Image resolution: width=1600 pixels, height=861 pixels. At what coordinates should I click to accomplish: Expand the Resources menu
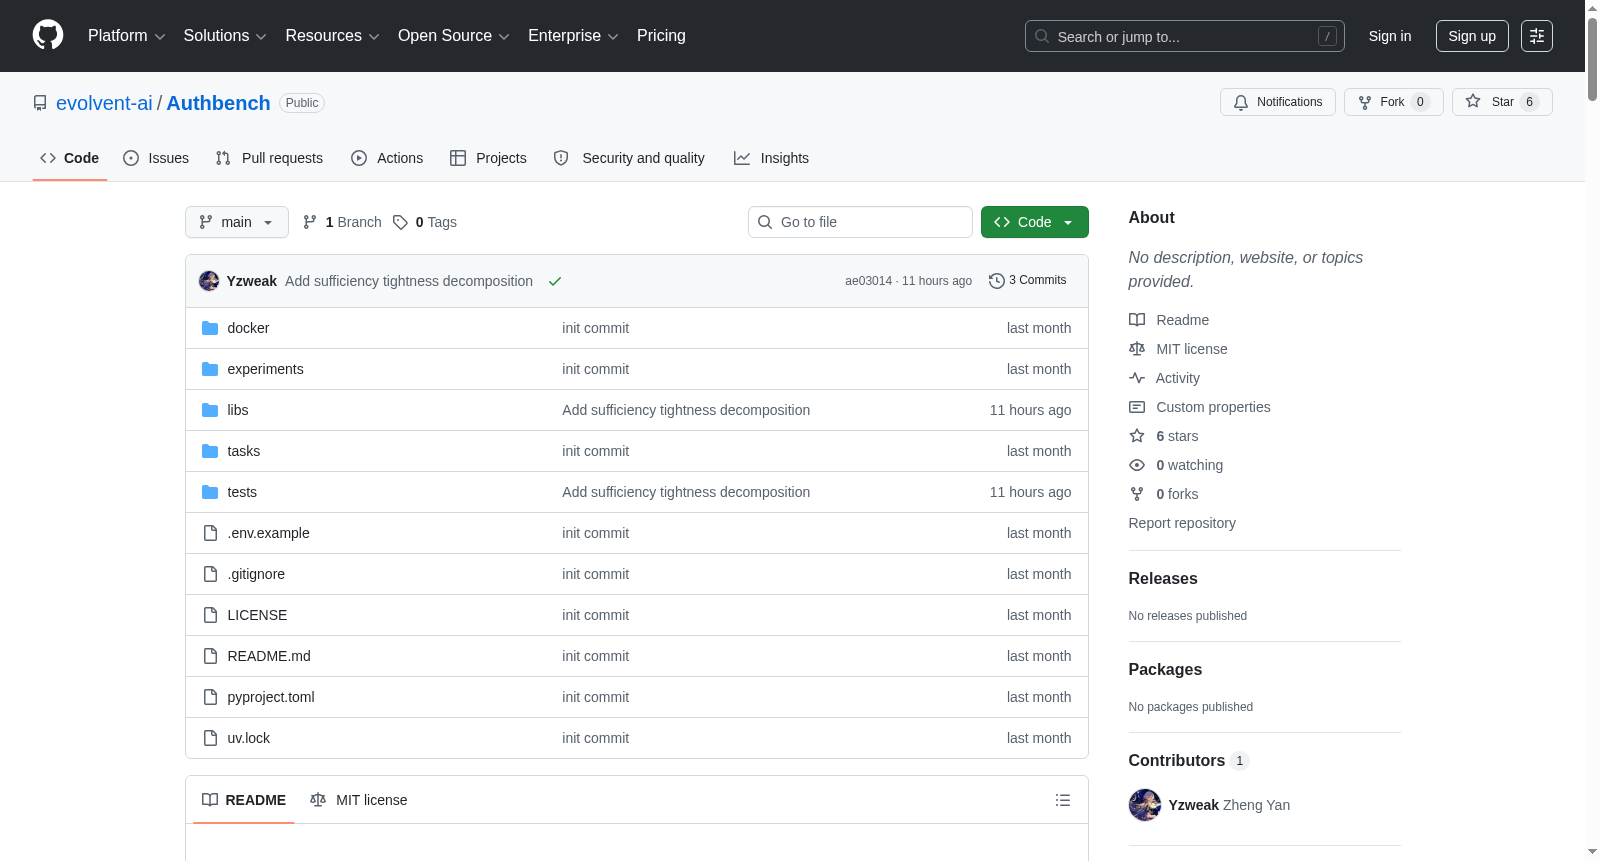[x=332, y=36]
